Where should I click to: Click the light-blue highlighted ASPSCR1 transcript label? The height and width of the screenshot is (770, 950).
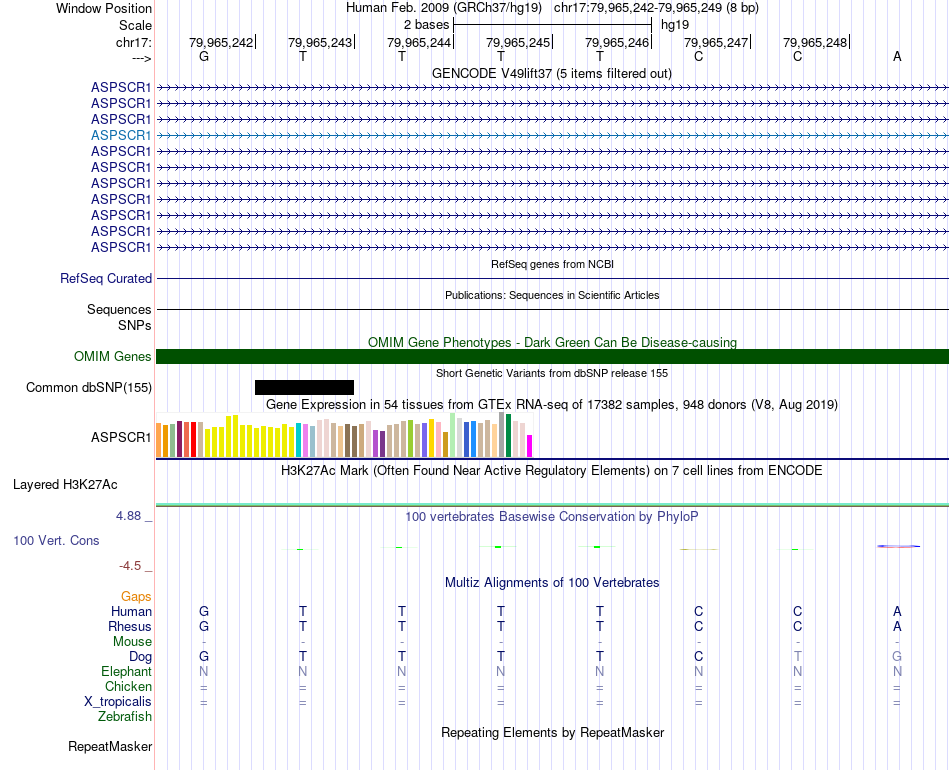121,135
